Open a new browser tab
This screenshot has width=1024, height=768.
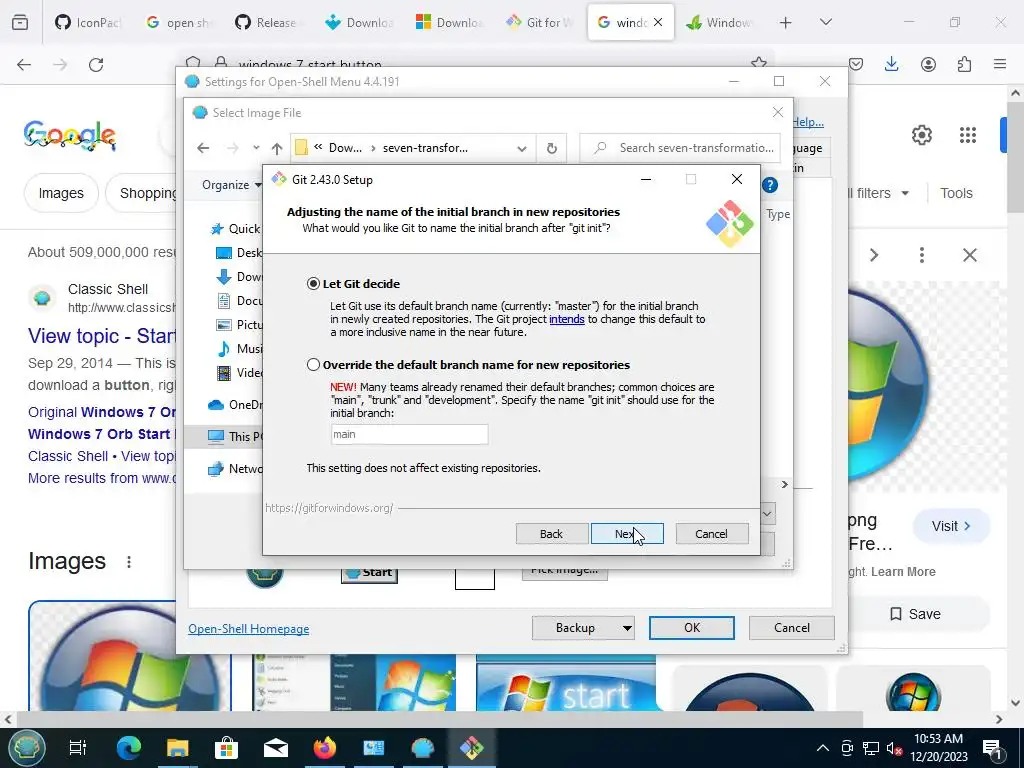coord(786,23)
